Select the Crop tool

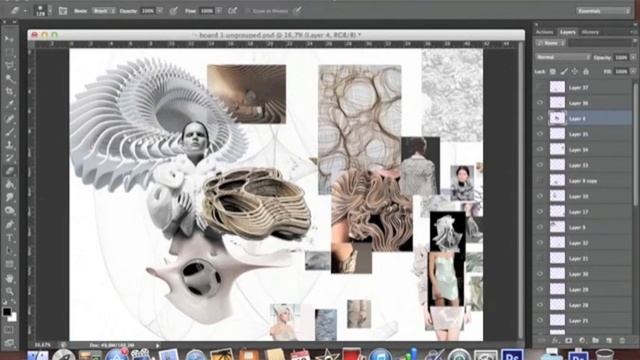point(9,91)
